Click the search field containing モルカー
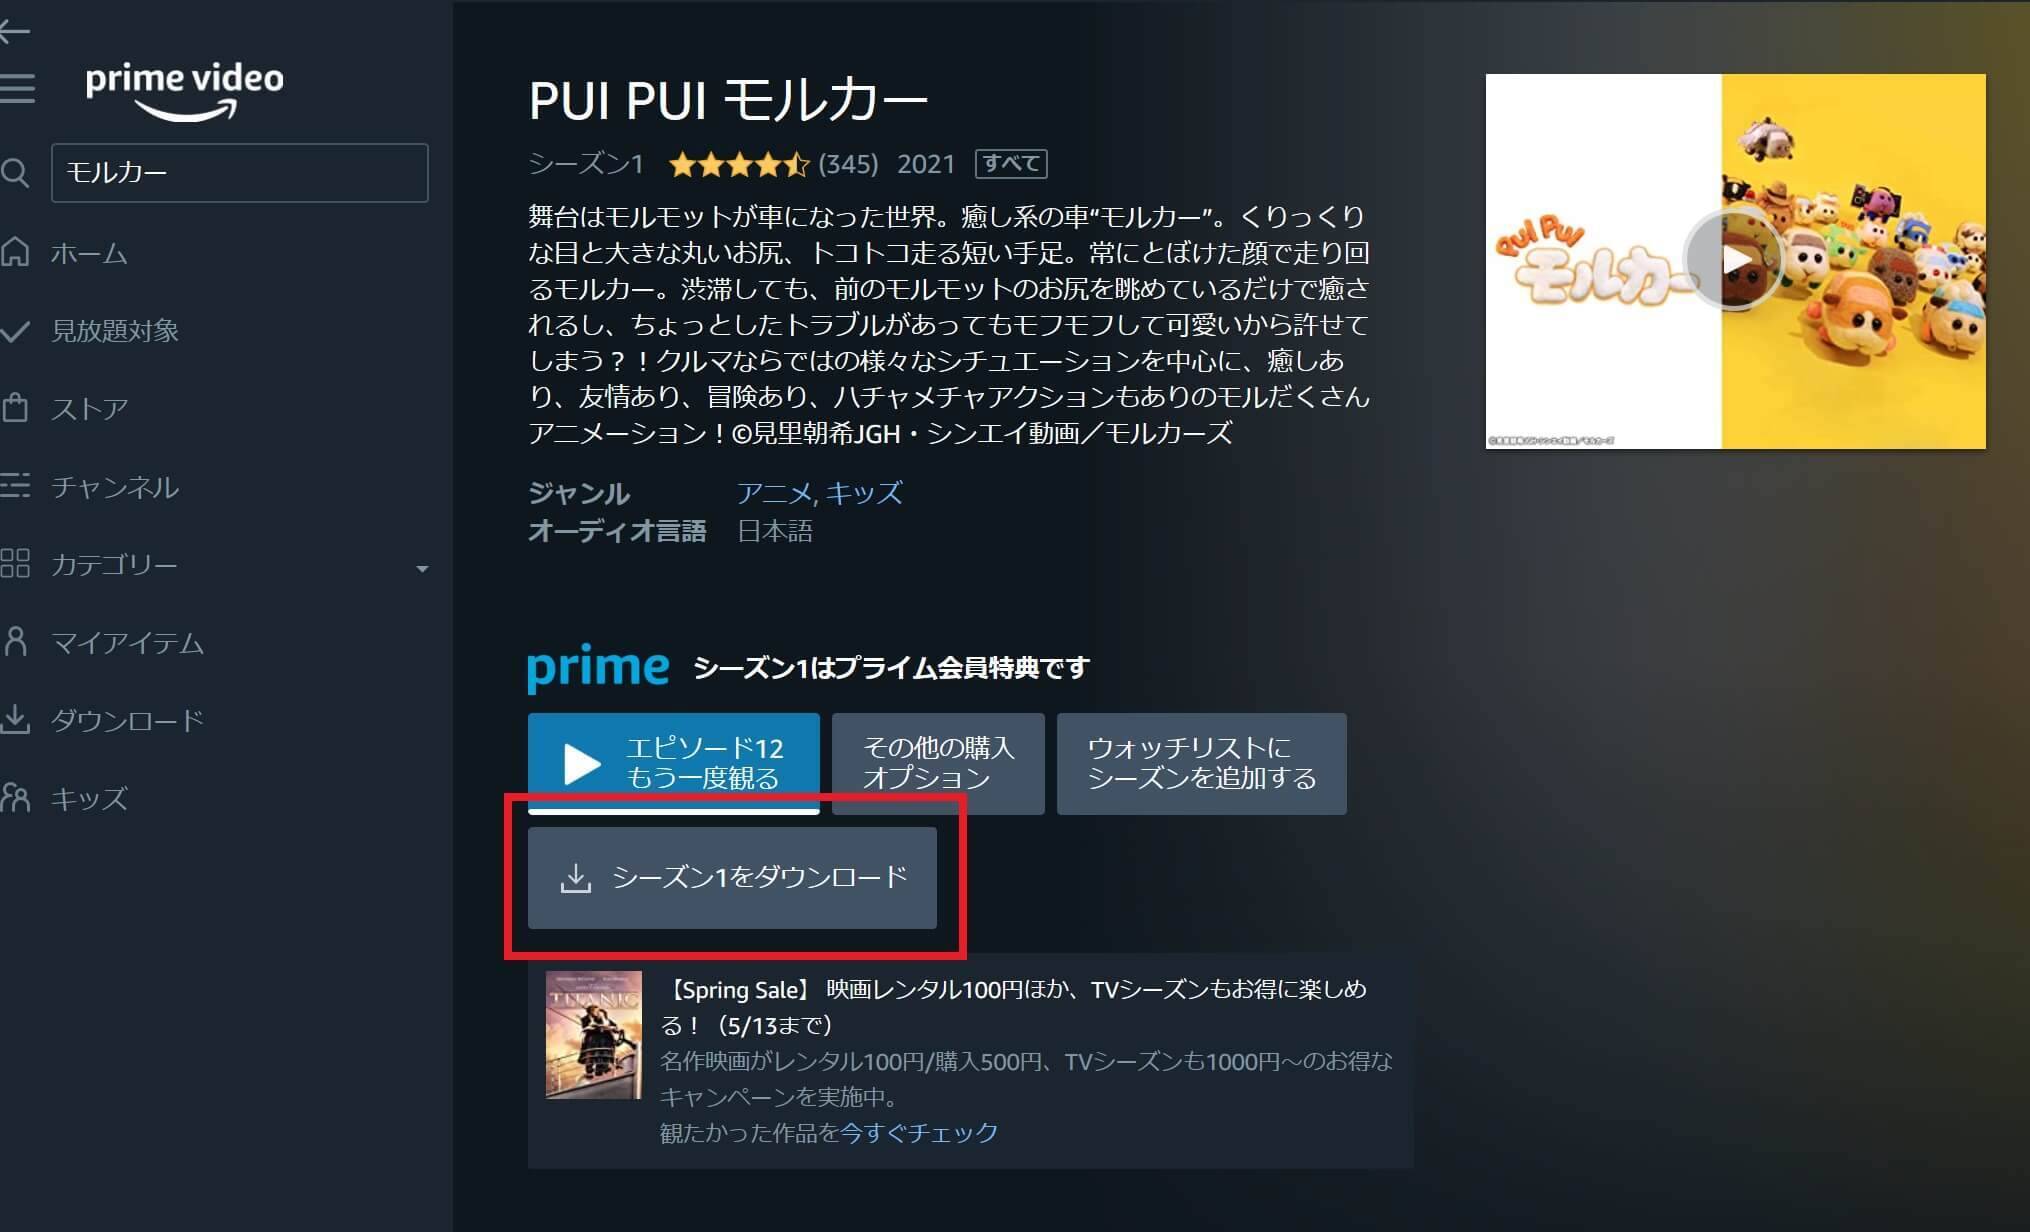 click(240, 173)
